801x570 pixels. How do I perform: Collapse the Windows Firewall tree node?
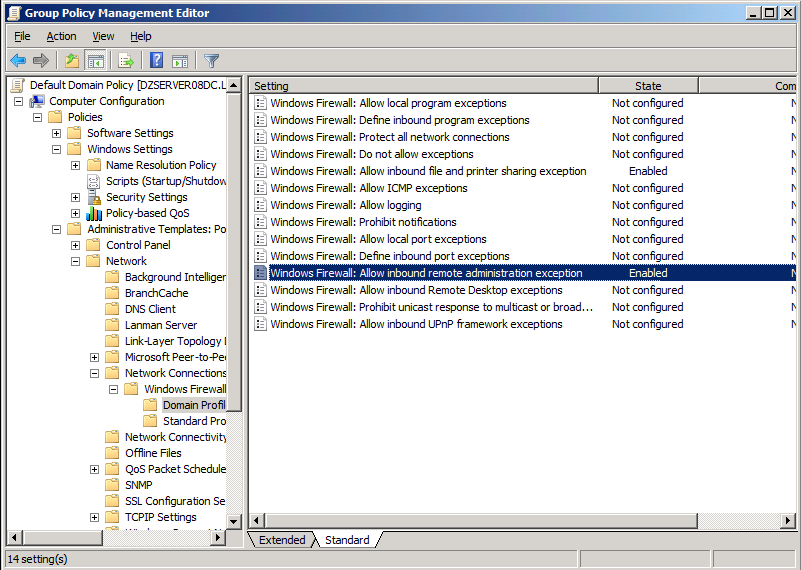[x=113, y=389]
